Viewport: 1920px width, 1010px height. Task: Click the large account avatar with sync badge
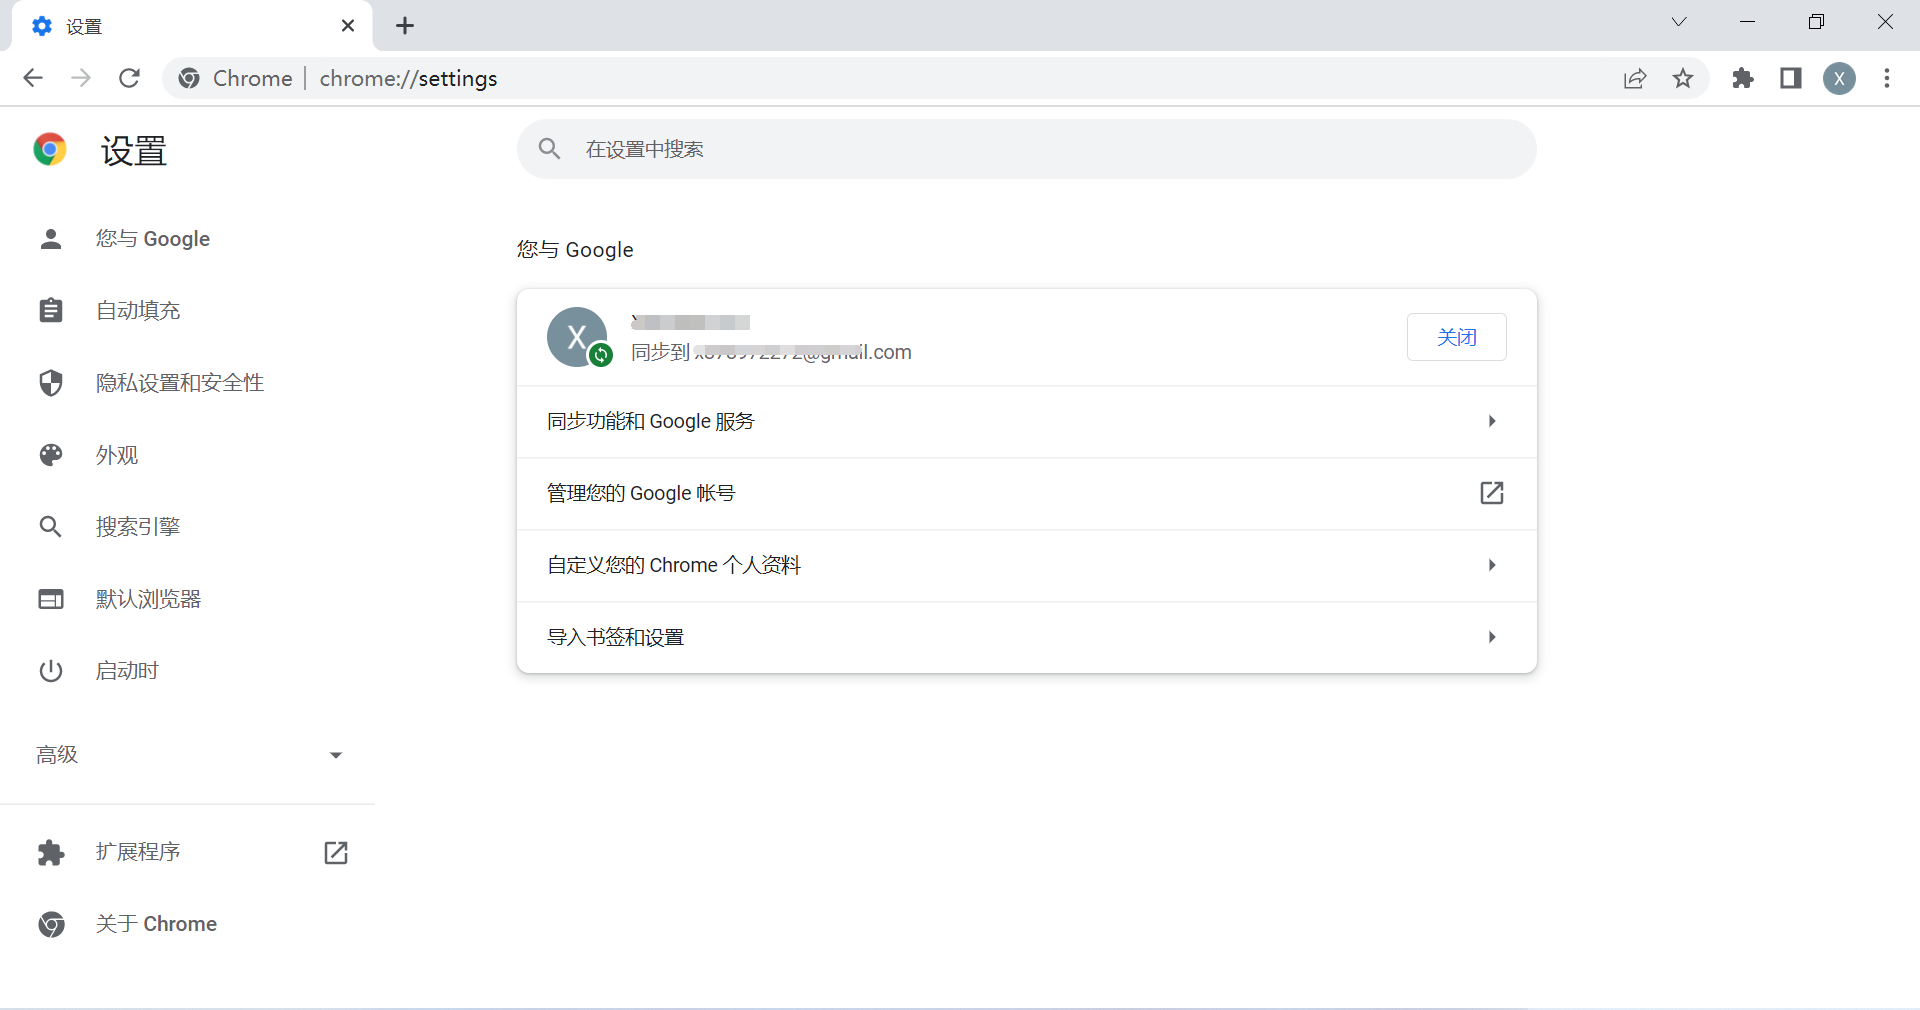(x=578, y=337)
